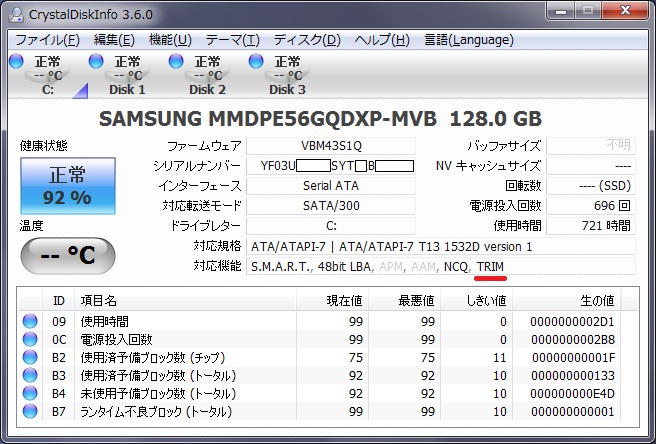The height and width of the screenshot is (444, 656).
Task: Open the 機能(U) menu
Action: point(170,40)
